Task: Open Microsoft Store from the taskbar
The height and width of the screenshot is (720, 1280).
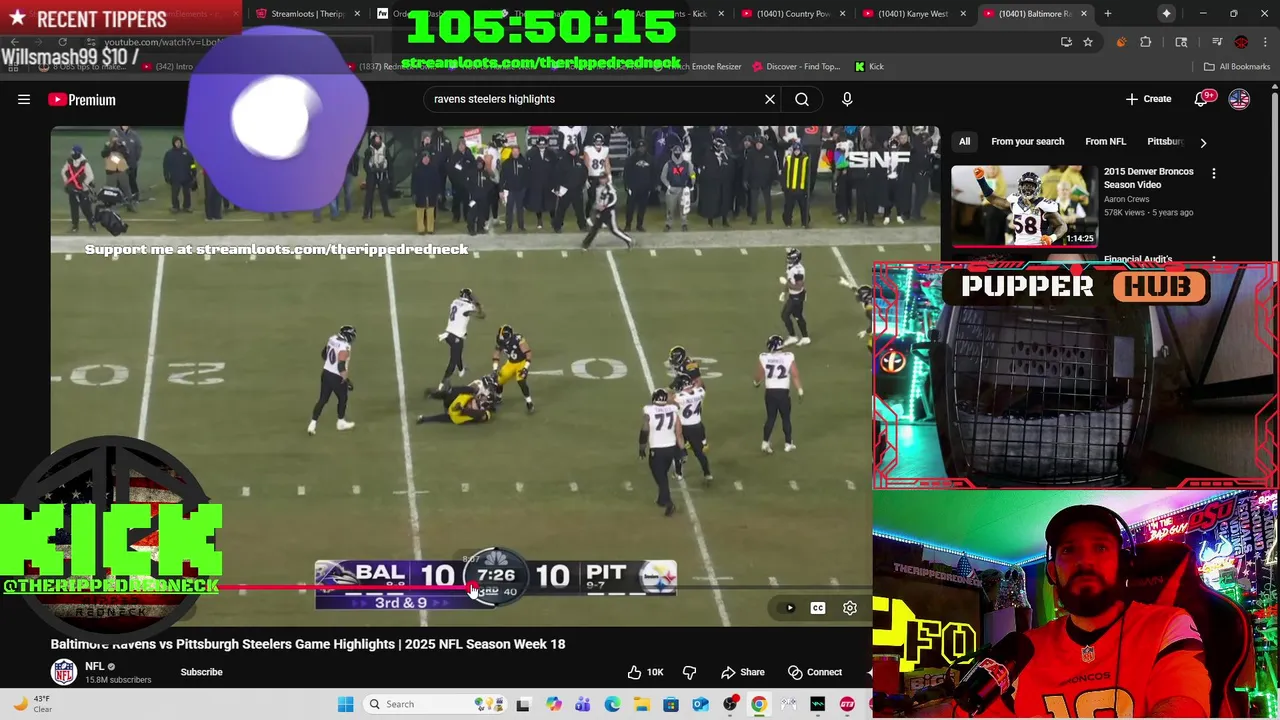Action: pyautogui.click(x=671, y=705)
